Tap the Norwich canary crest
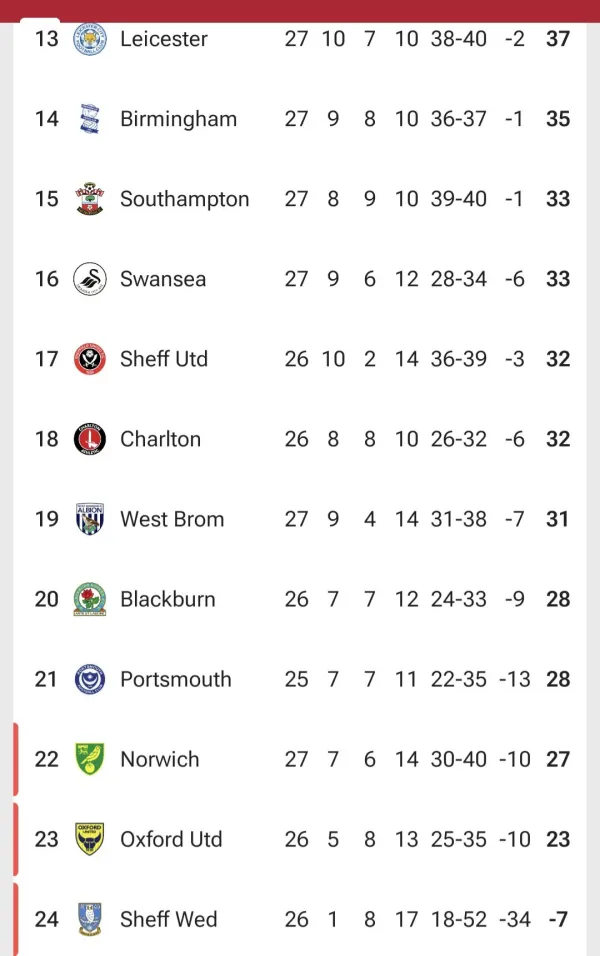Image resolution: width=600 pixels, height=956 pixels. point(90,759)
